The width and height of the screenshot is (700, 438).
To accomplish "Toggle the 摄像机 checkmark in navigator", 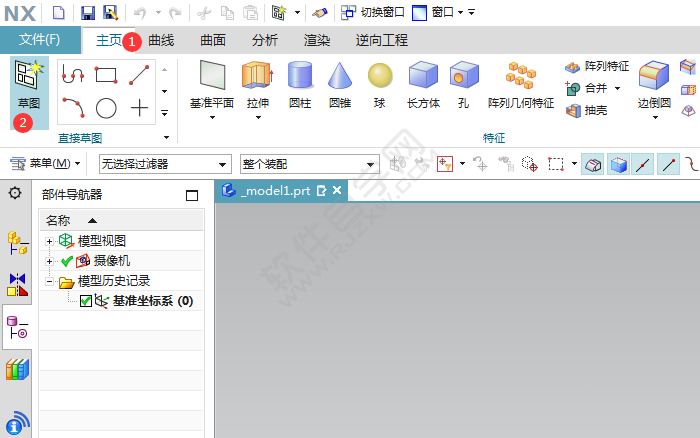I will tap(67, 261).
